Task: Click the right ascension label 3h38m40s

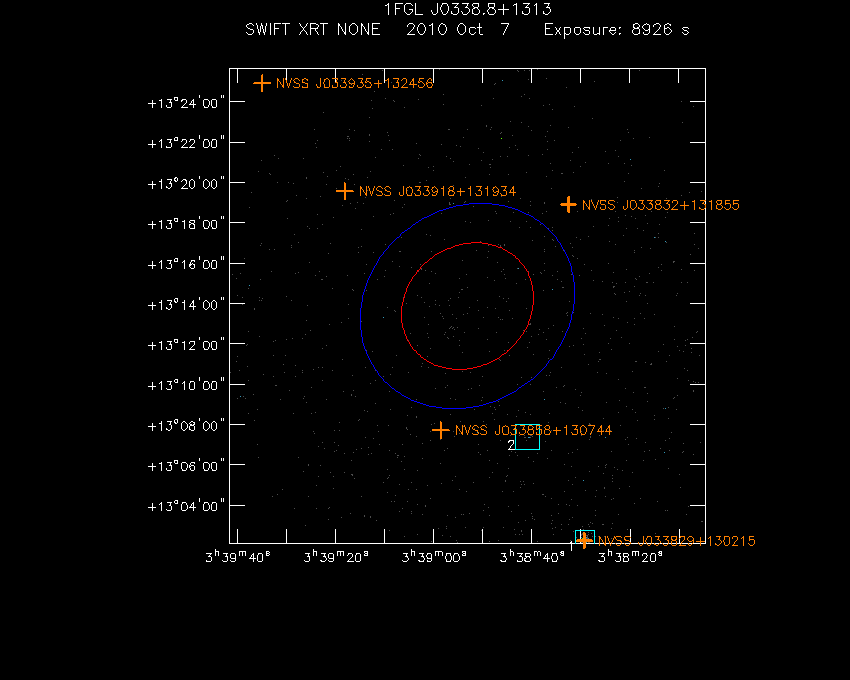Action: point(532,557)
